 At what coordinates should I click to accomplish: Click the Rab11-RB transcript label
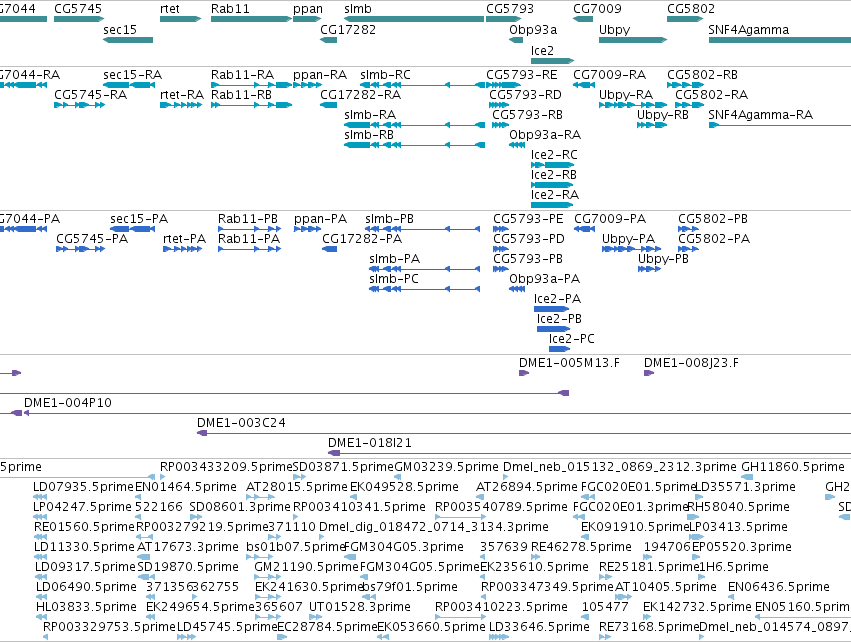(242, 95)
